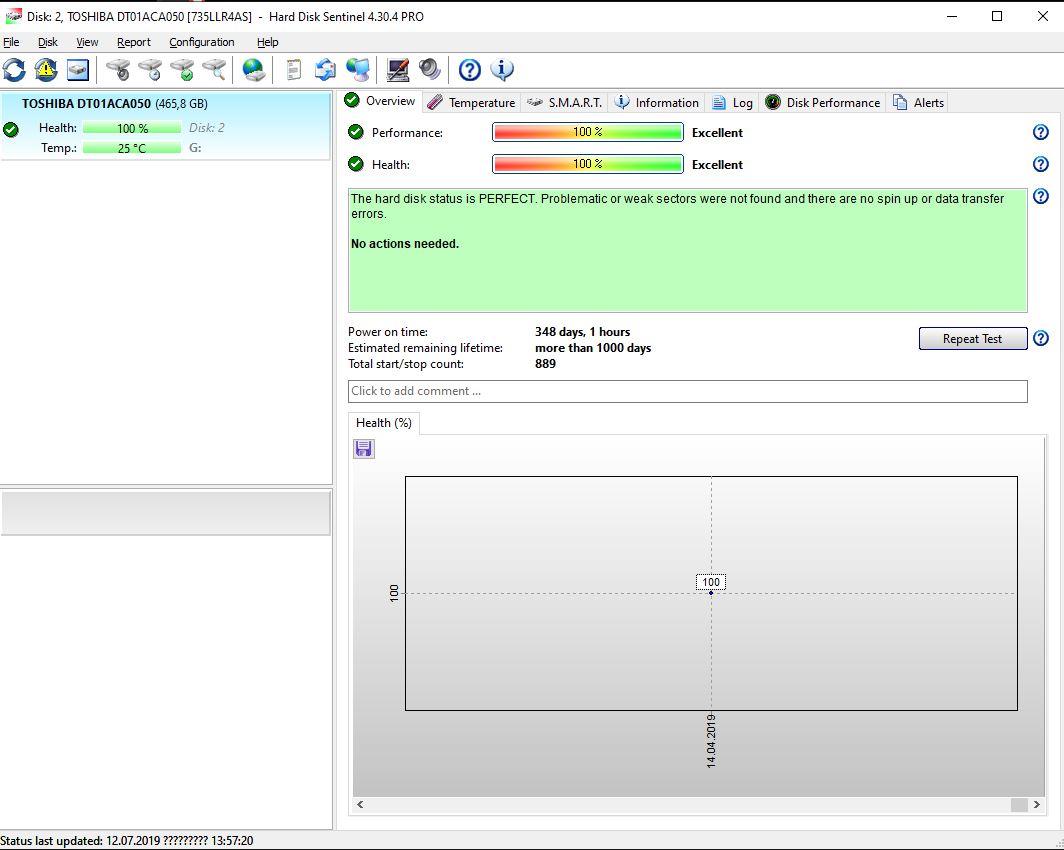Click the document report toolbar icon
The height and width of the screenshot is (850, 1064).
click(293, 70)
